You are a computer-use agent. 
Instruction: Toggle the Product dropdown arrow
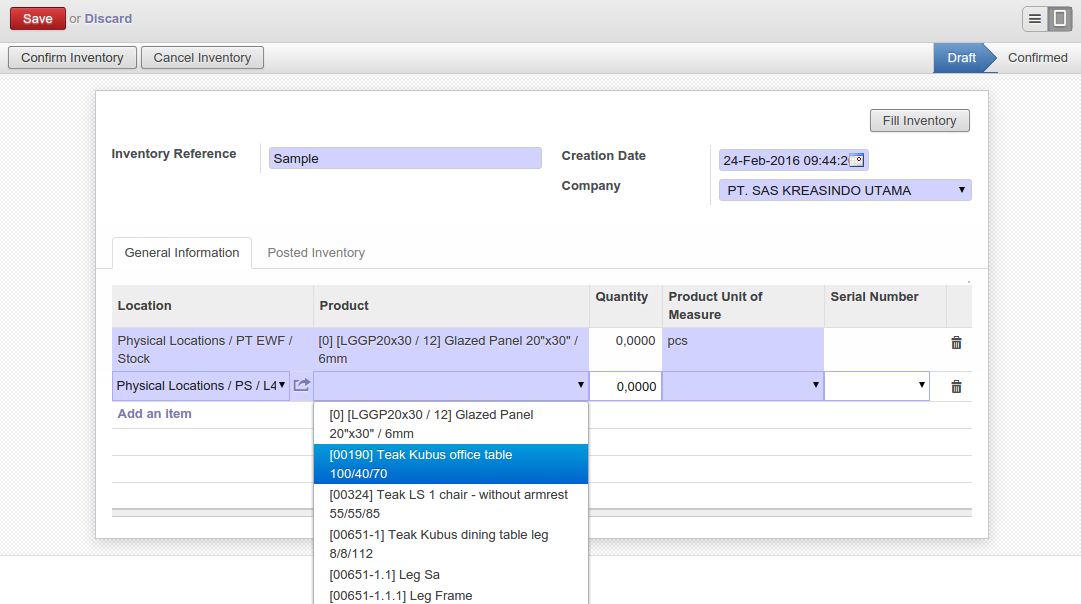[580, 385]
